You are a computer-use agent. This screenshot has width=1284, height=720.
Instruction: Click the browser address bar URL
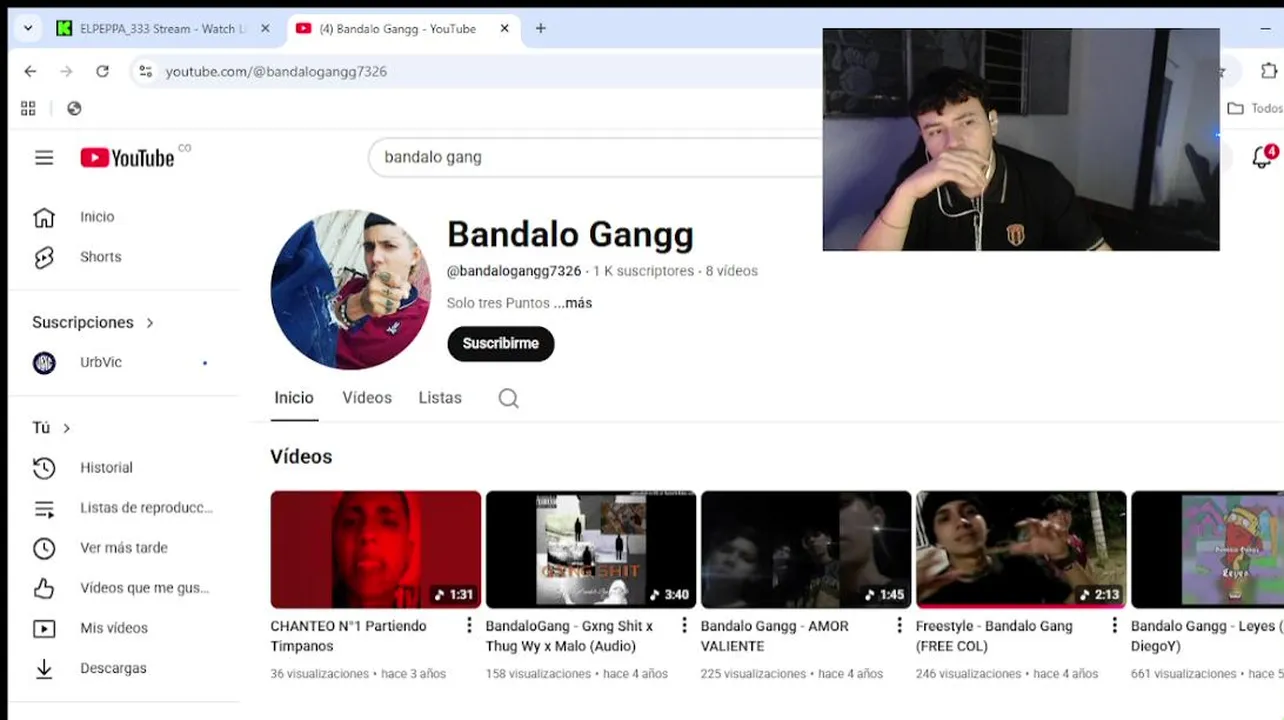tap(276, 72)
